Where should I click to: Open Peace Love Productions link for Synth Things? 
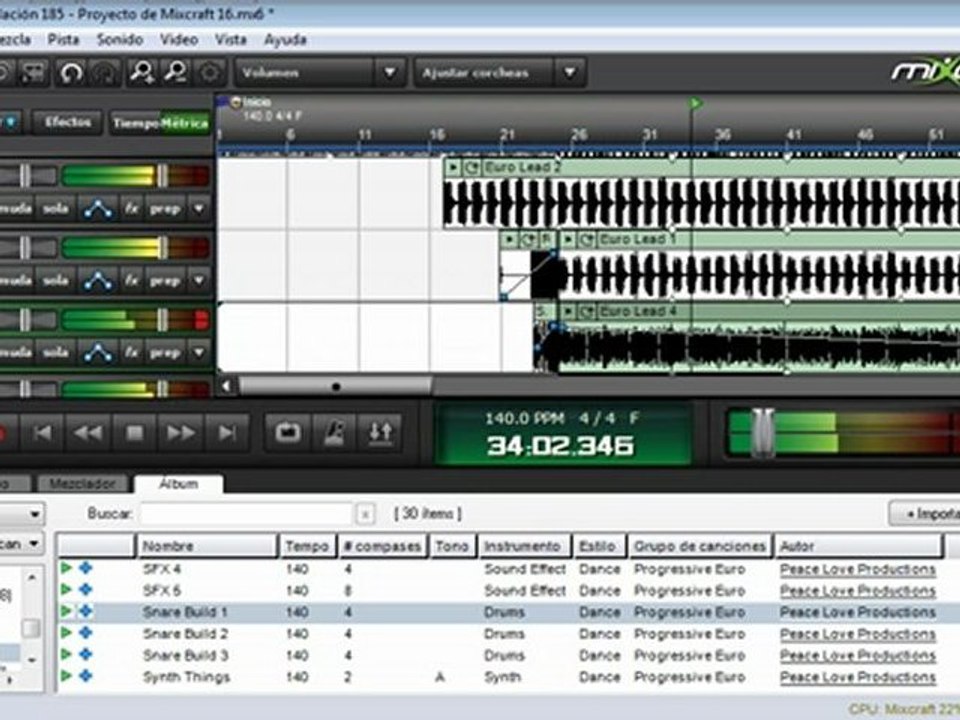(x=858, y=677)
